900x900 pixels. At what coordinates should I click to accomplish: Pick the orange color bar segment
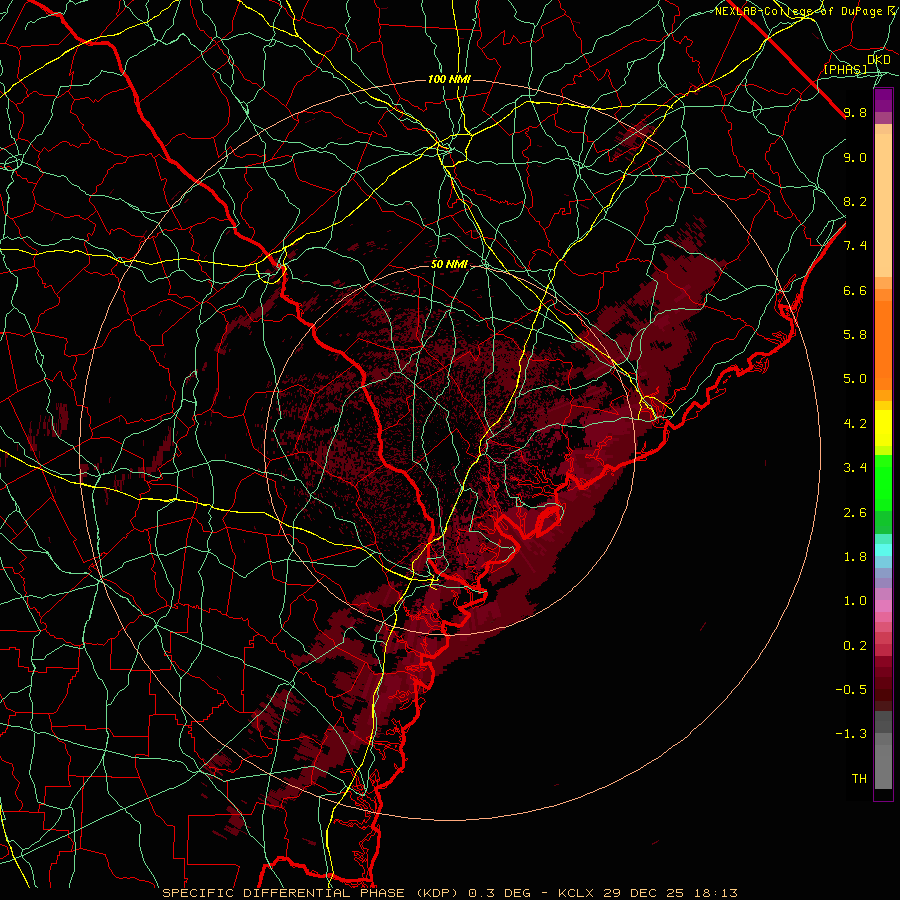pos(883,345)
